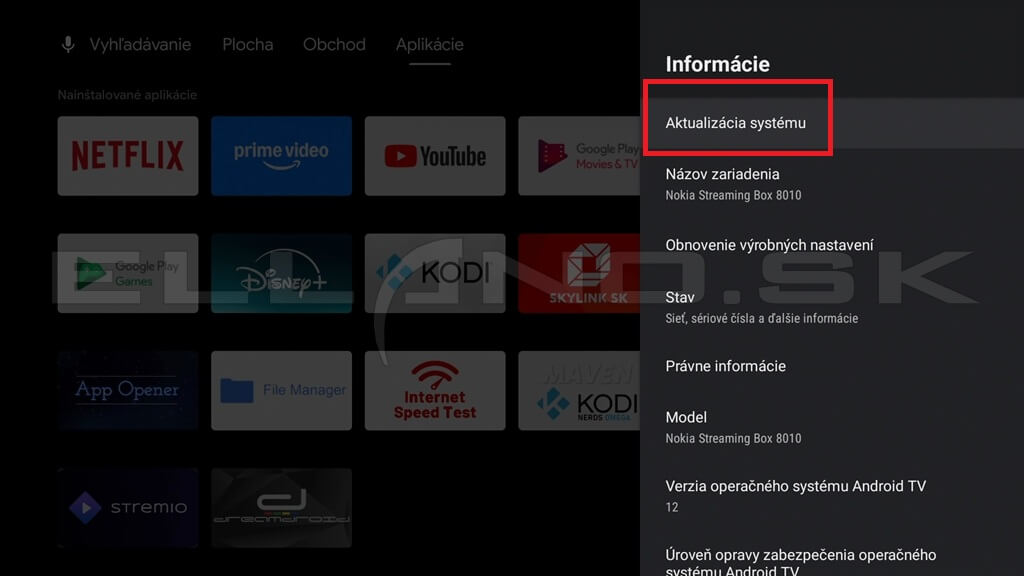Open Obnovenie výrobných nastavení option
Screen dimensions: 1024x576
pyautogui.click(x=770, y=245)
